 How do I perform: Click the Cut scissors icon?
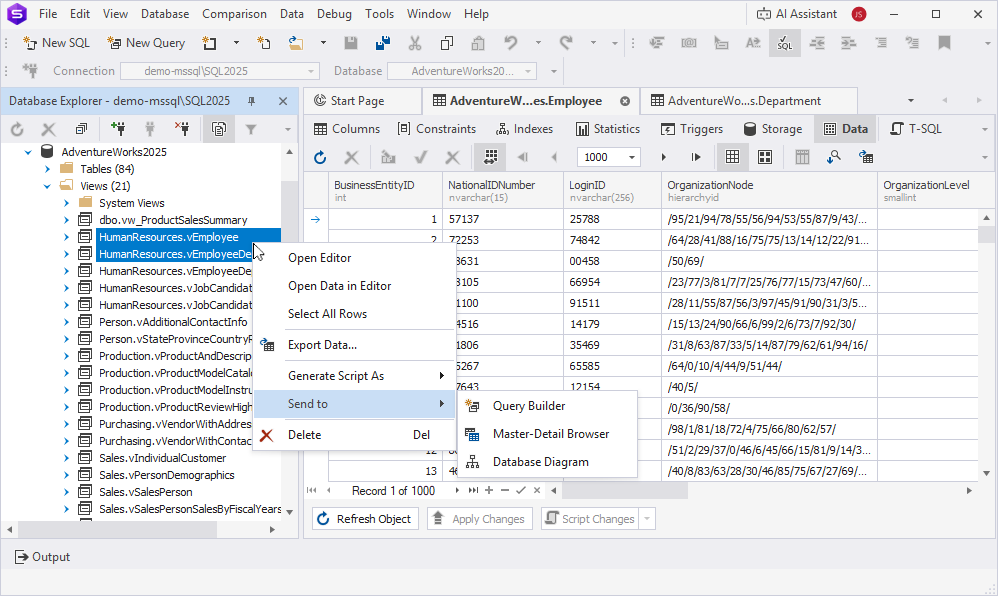pos(415,43)
